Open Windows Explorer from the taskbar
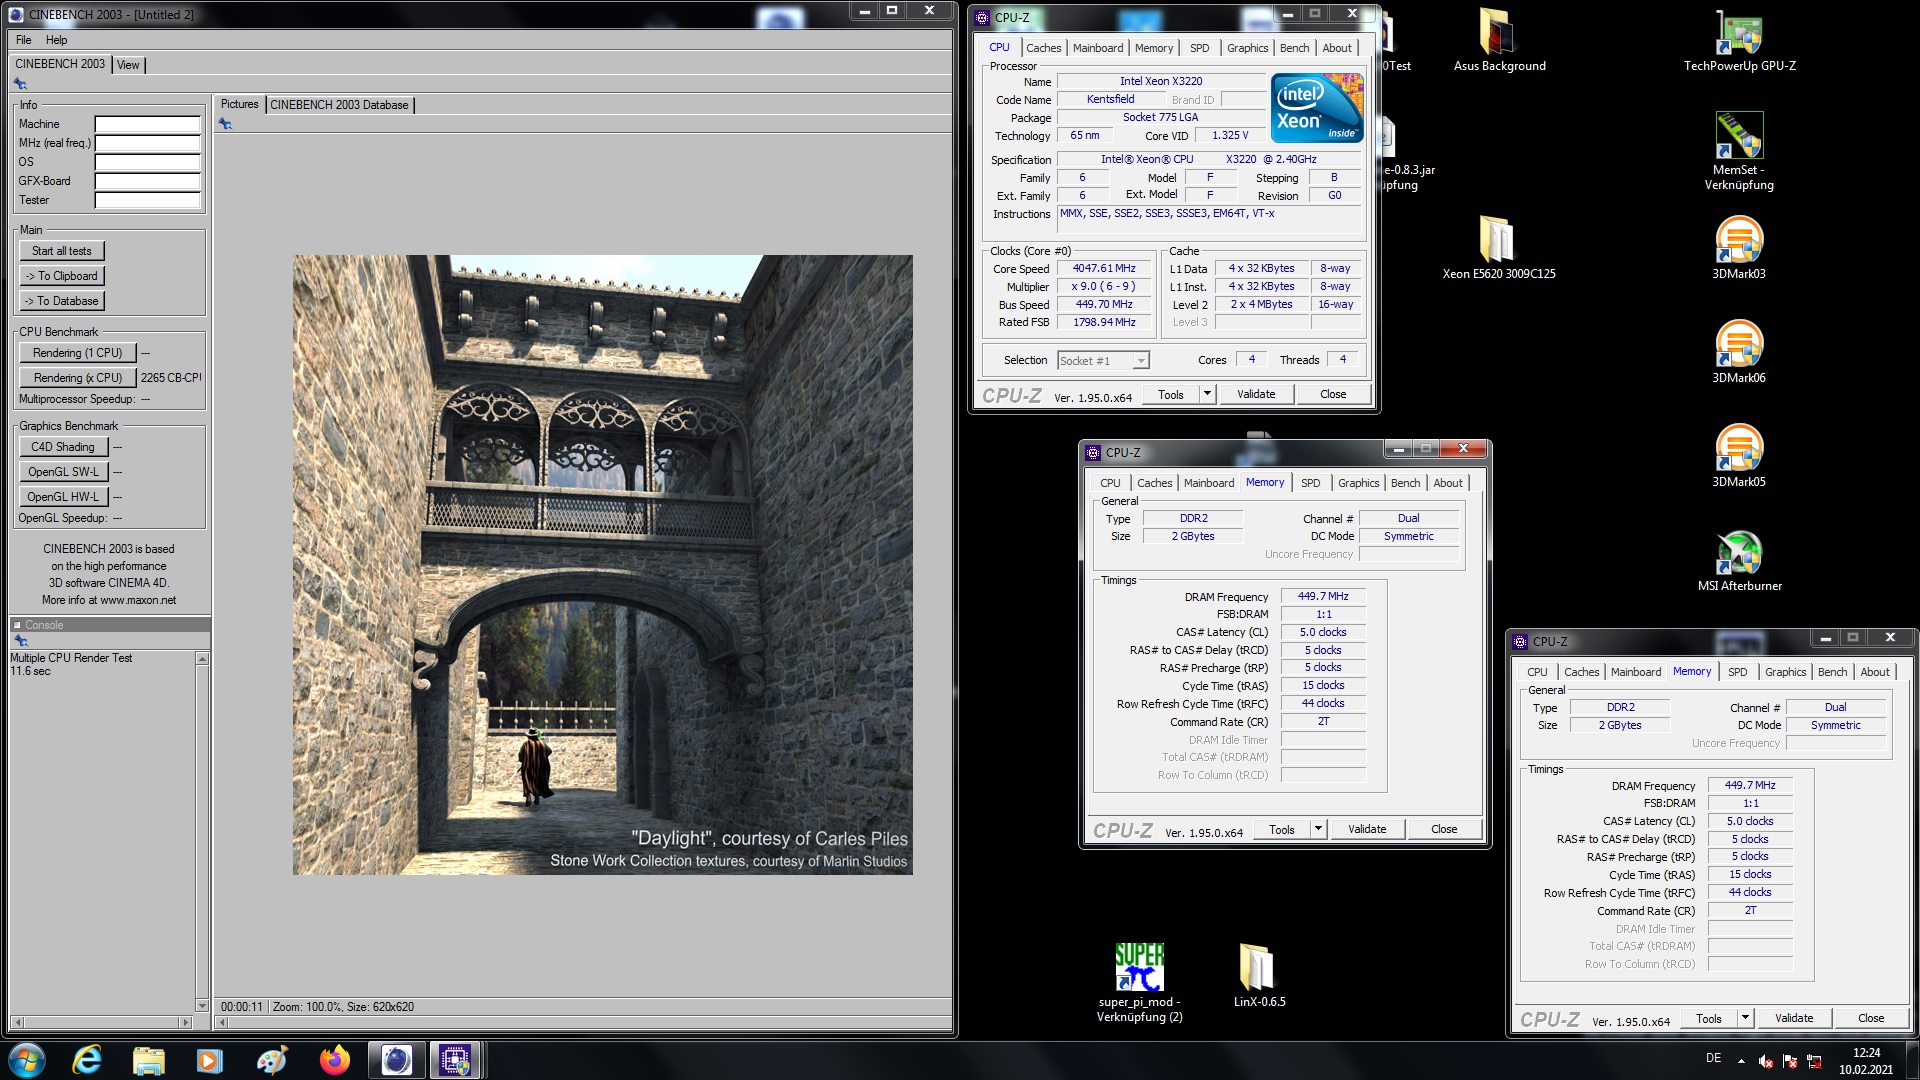The height and width of the screenshot is (1080, 1920). [149, 1060]
